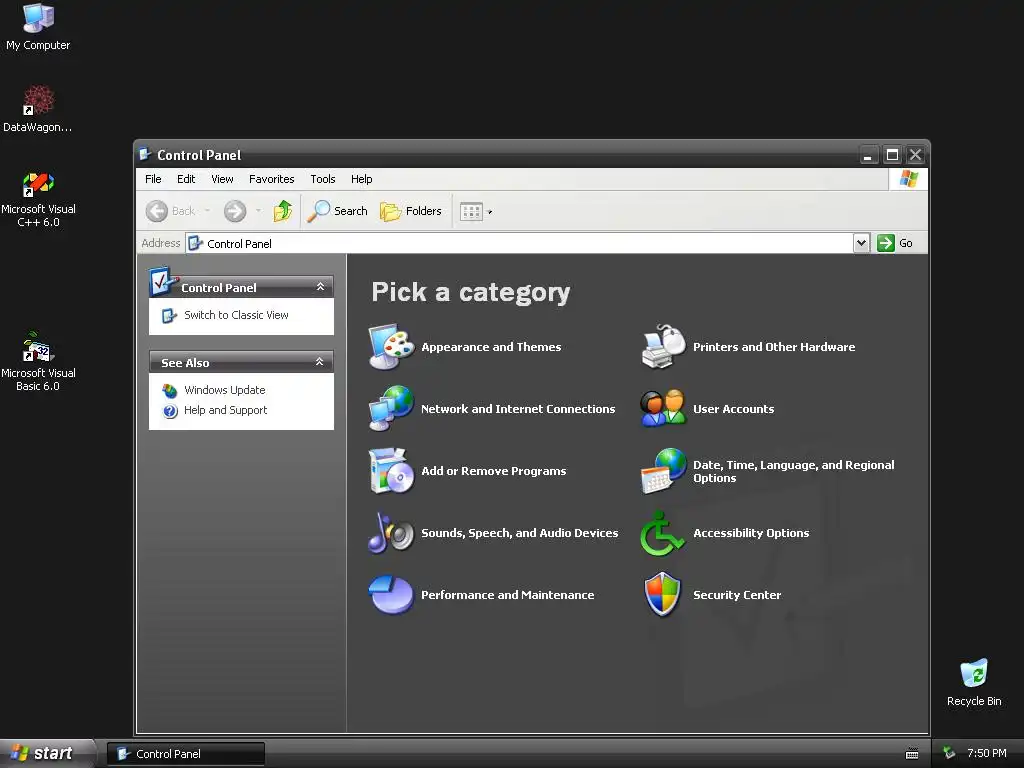
Task: Click the Performance and Maintenance pie icon
Action: tap(391, 594)
